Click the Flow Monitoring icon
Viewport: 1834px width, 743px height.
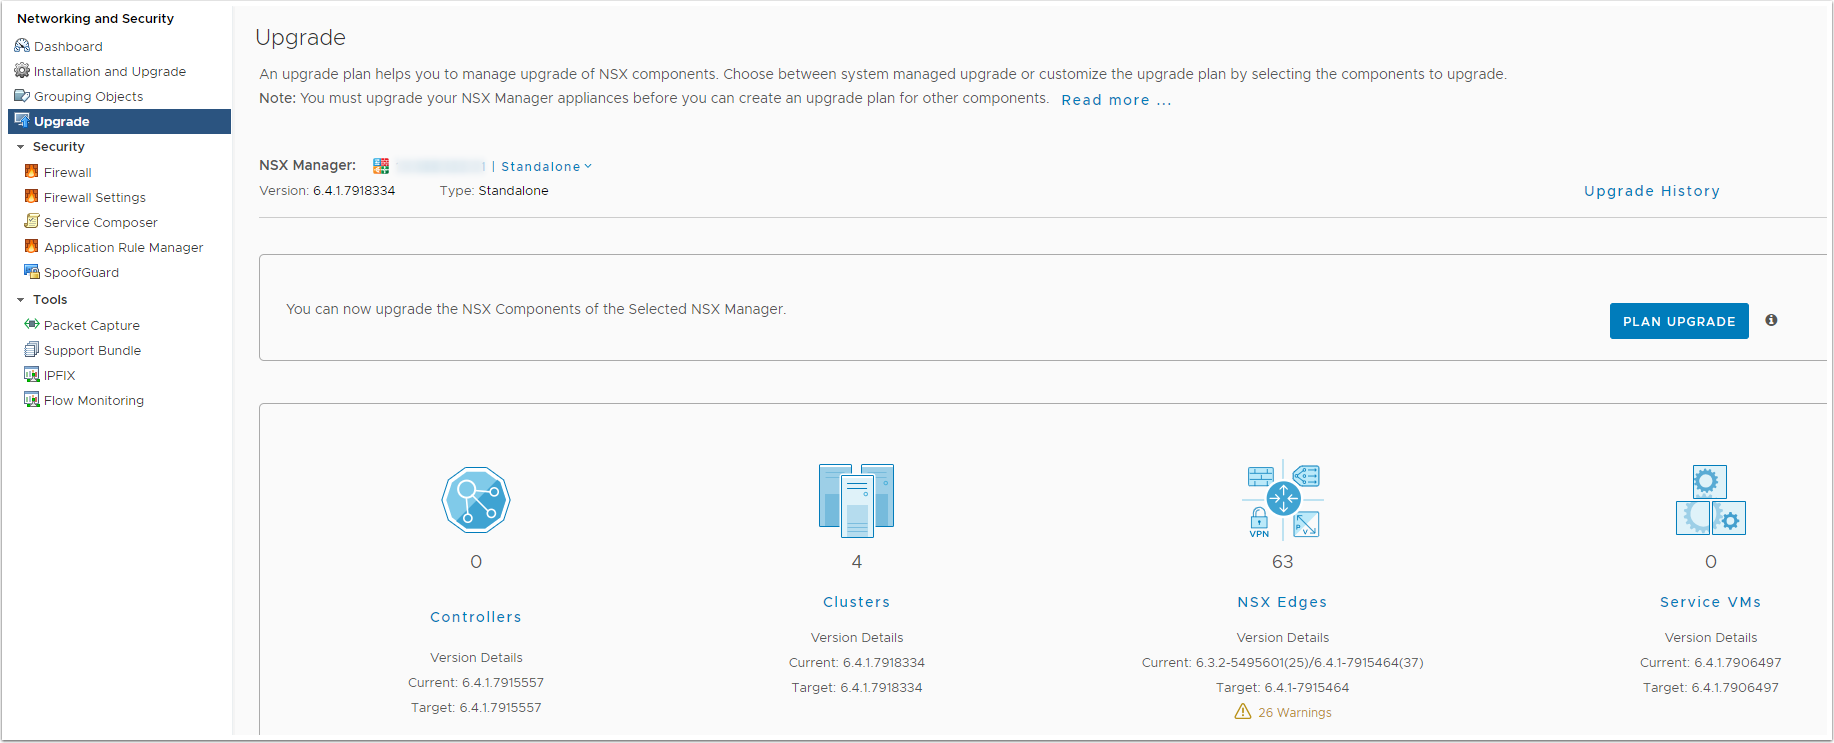click(32, 399)
